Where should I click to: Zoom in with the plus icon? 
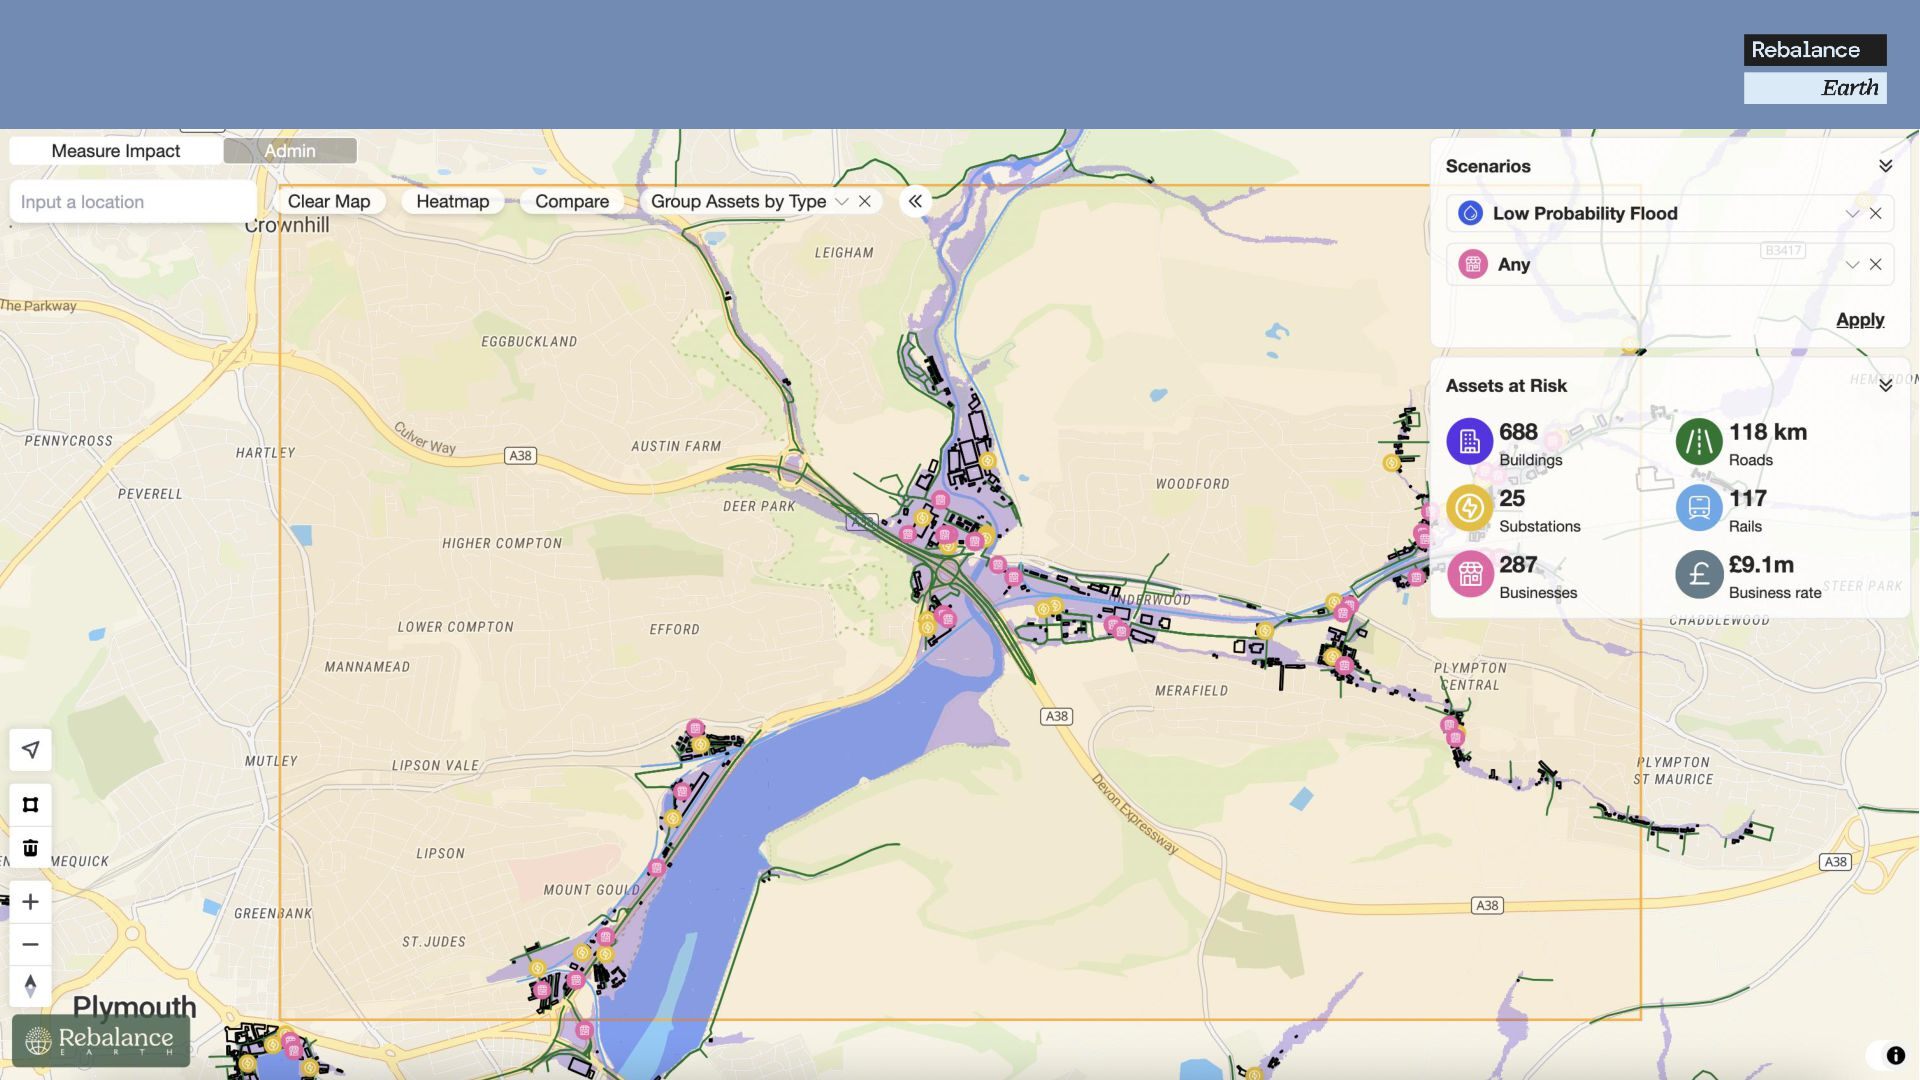(x=30, y=902)
